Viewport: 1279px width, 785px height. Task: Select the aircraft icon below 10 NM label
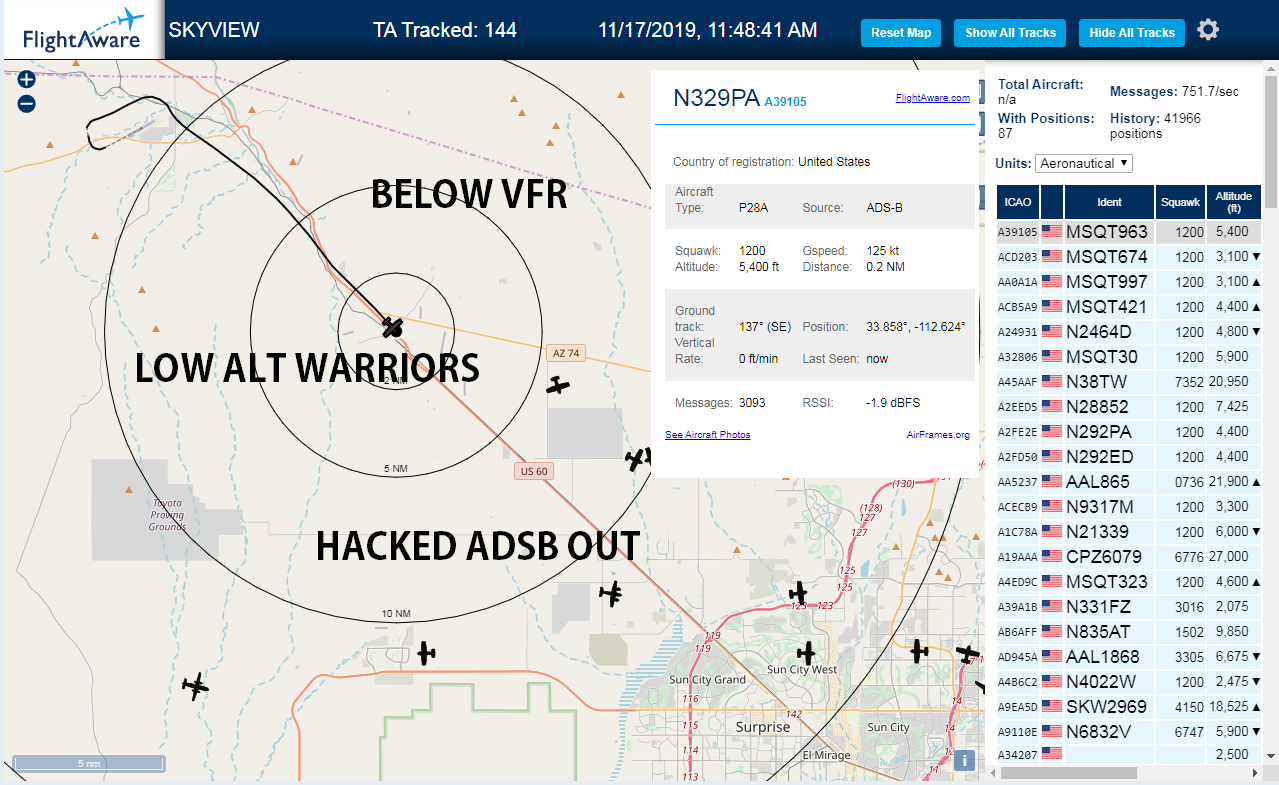(427, 654)
